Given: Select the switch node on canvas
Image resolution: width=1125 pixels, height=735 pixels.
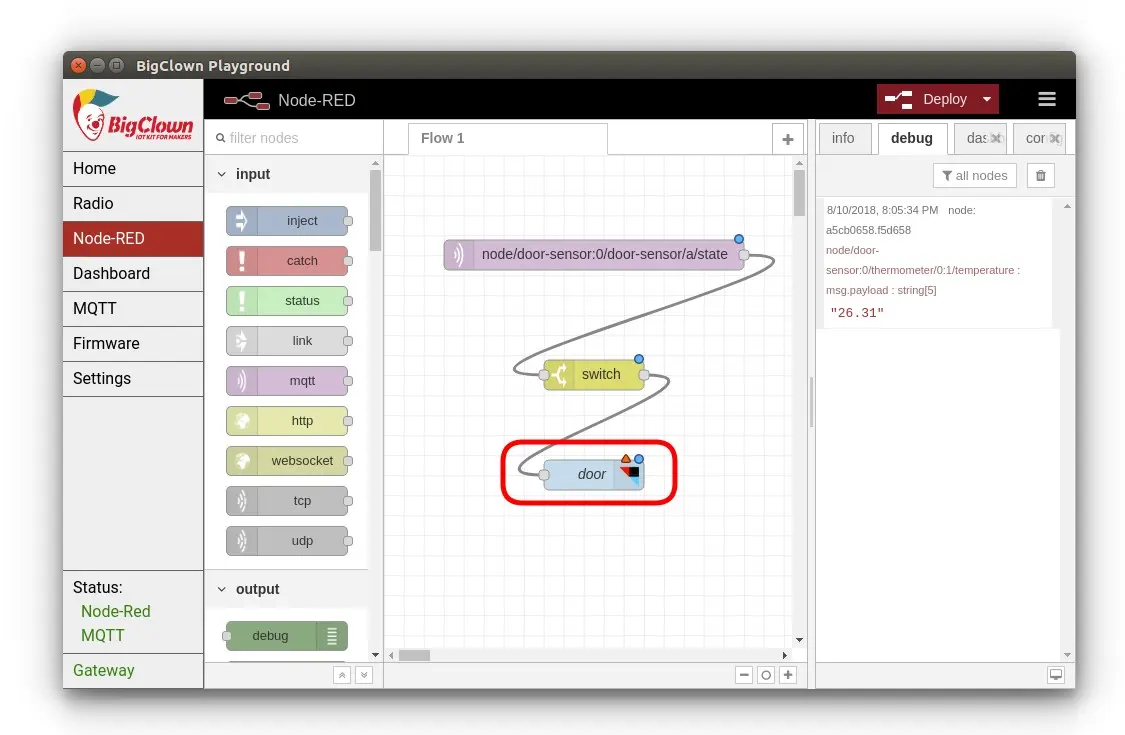Looking at the screenshot, I should [x=594, y=375].
